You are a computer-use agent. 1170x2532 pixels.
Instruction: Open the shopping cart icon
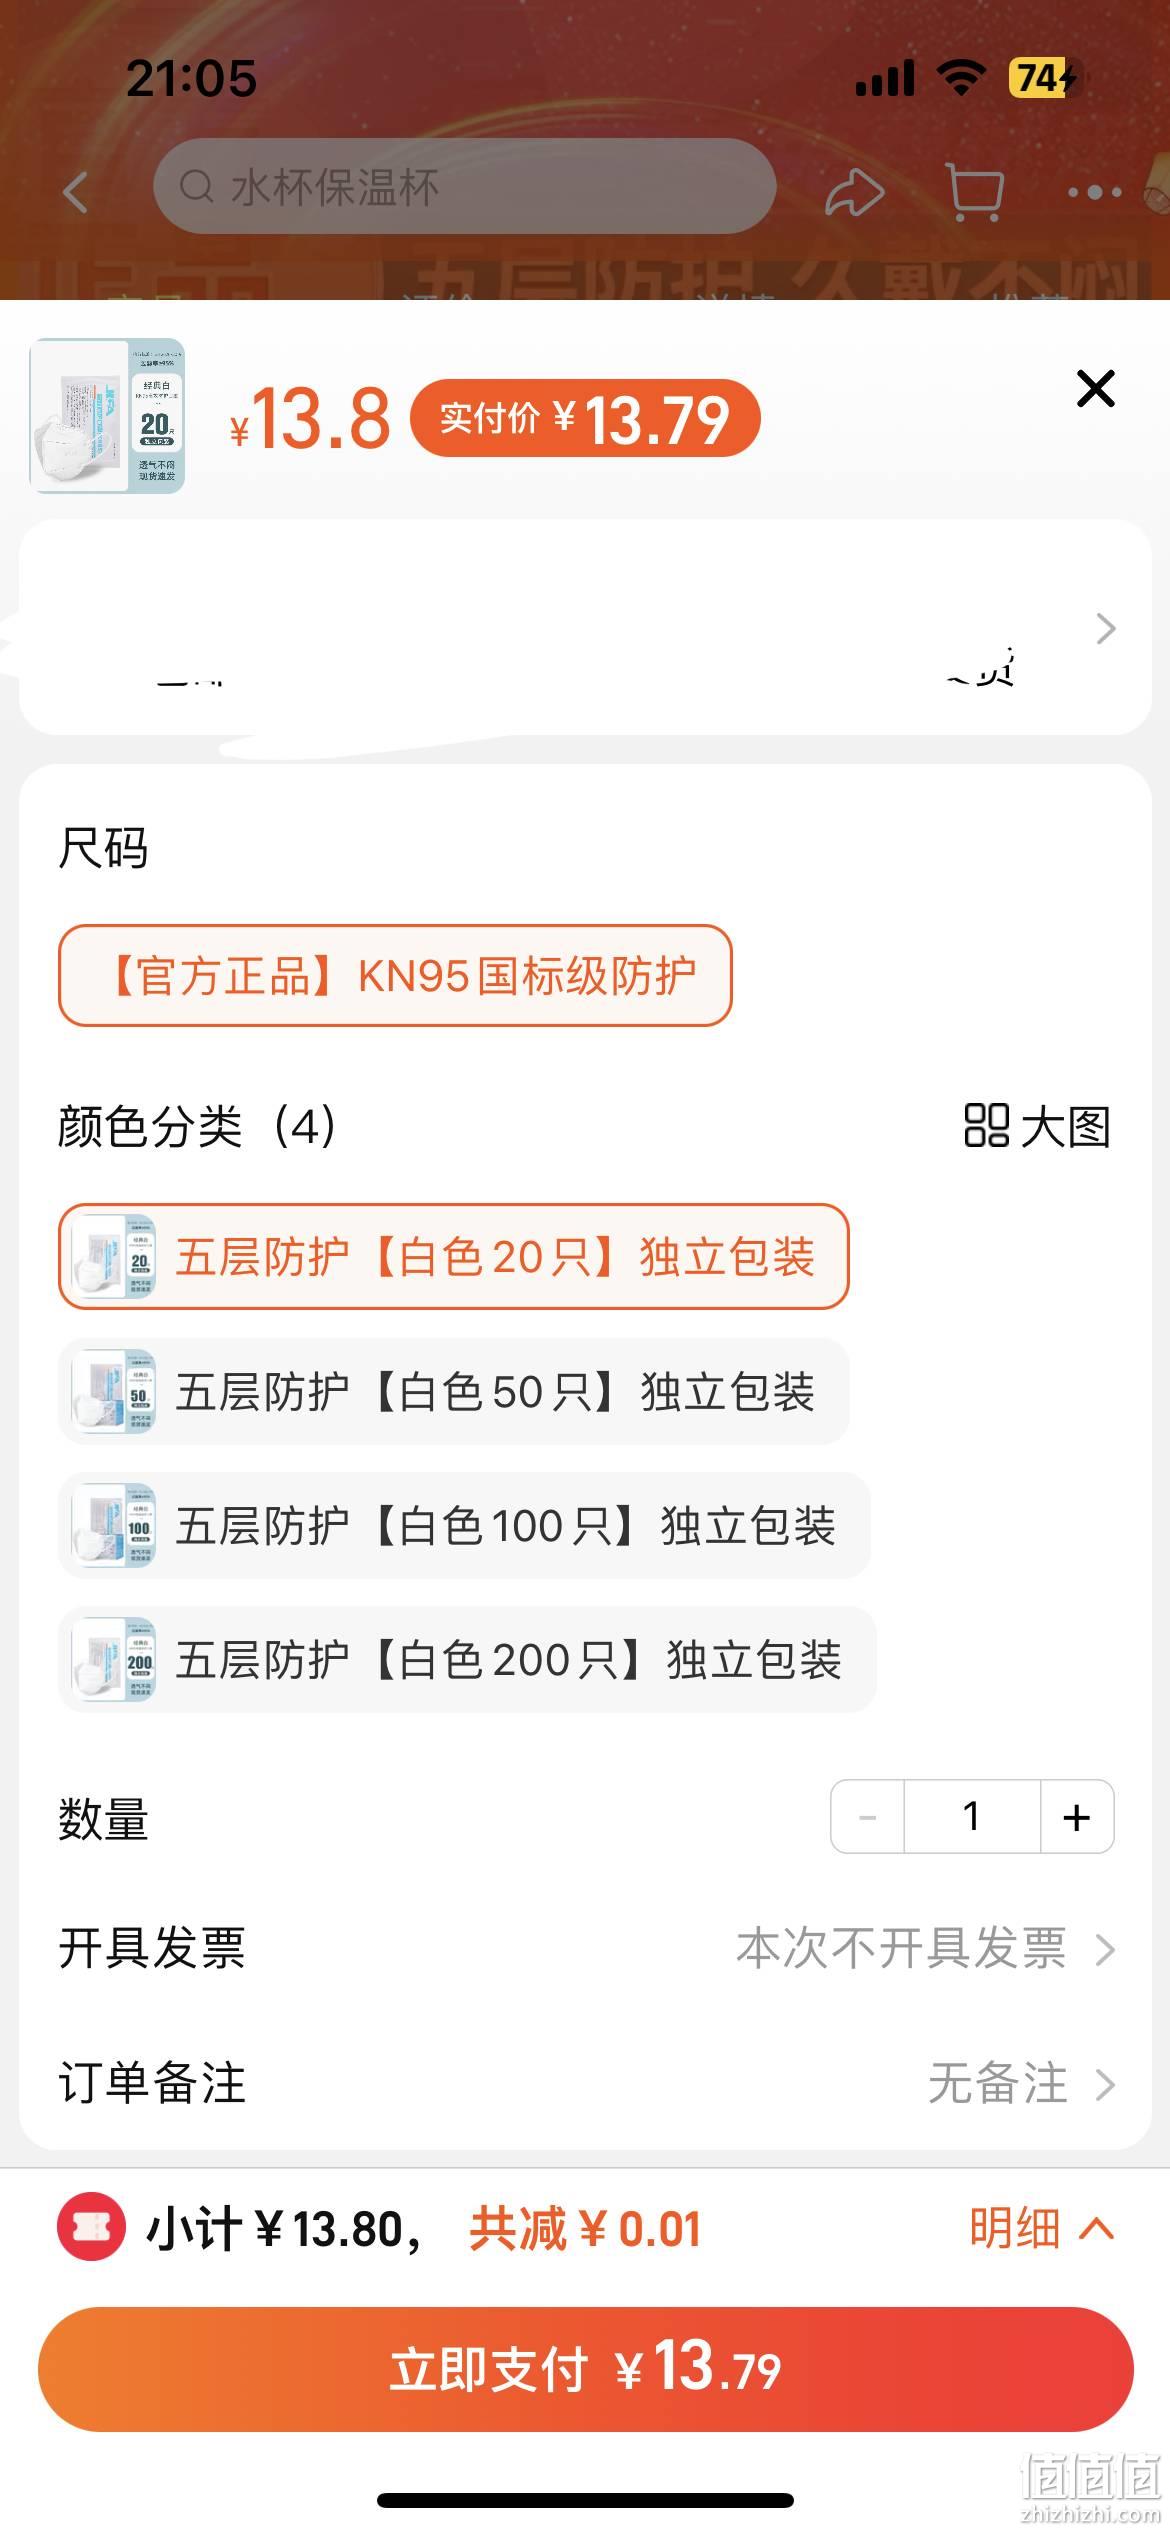tap(973, 191)
